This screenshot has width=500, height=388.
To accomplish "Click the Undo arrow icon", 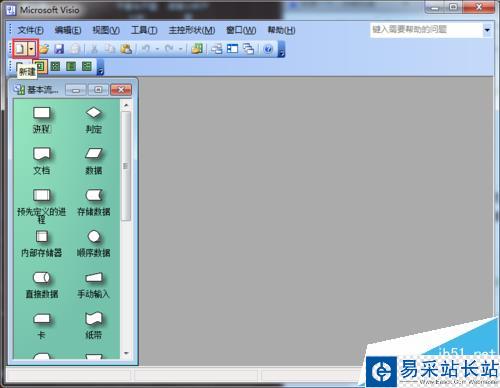I will (x=146, y=49).
